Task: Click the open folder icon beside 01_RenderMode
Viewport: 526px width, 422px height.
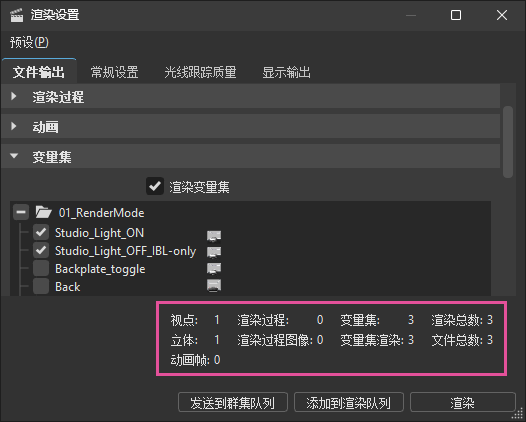Action: point(44,212)
